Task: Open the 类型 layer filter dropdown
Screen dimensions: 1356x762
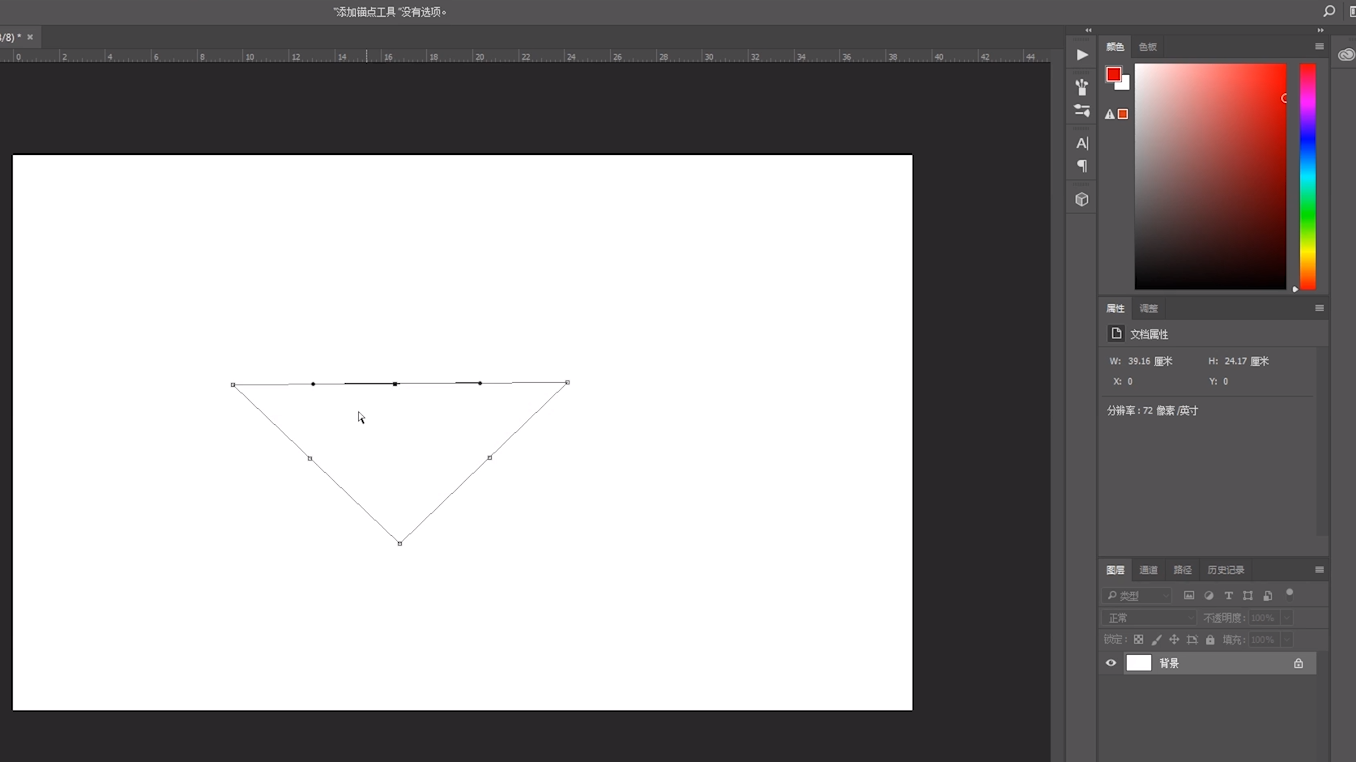Action: coord(1138,596)
